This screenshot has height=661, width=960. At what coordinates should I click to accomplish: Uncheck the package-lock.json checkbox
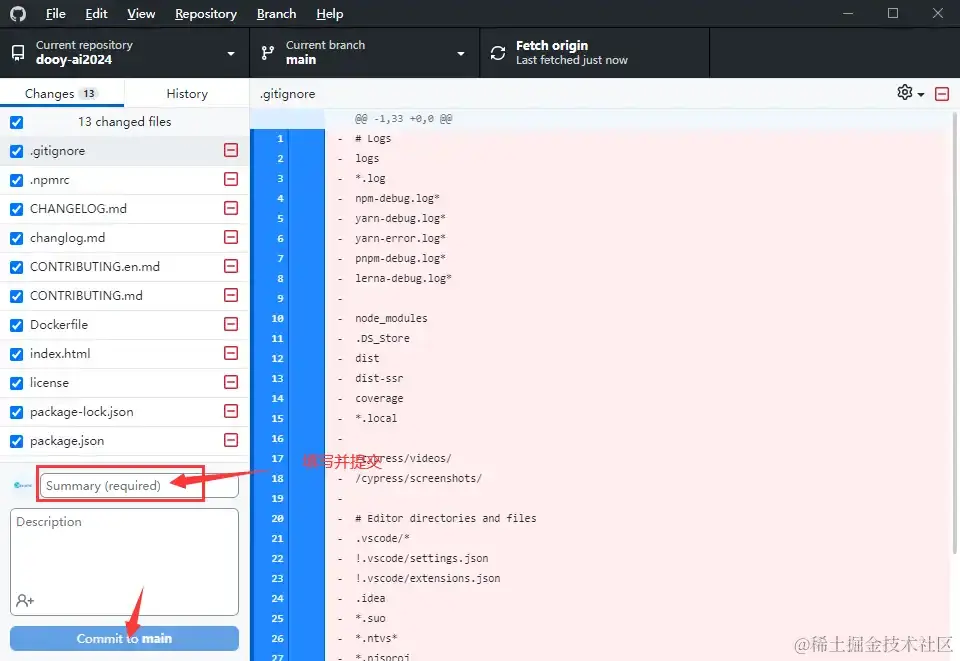[17, 413]
